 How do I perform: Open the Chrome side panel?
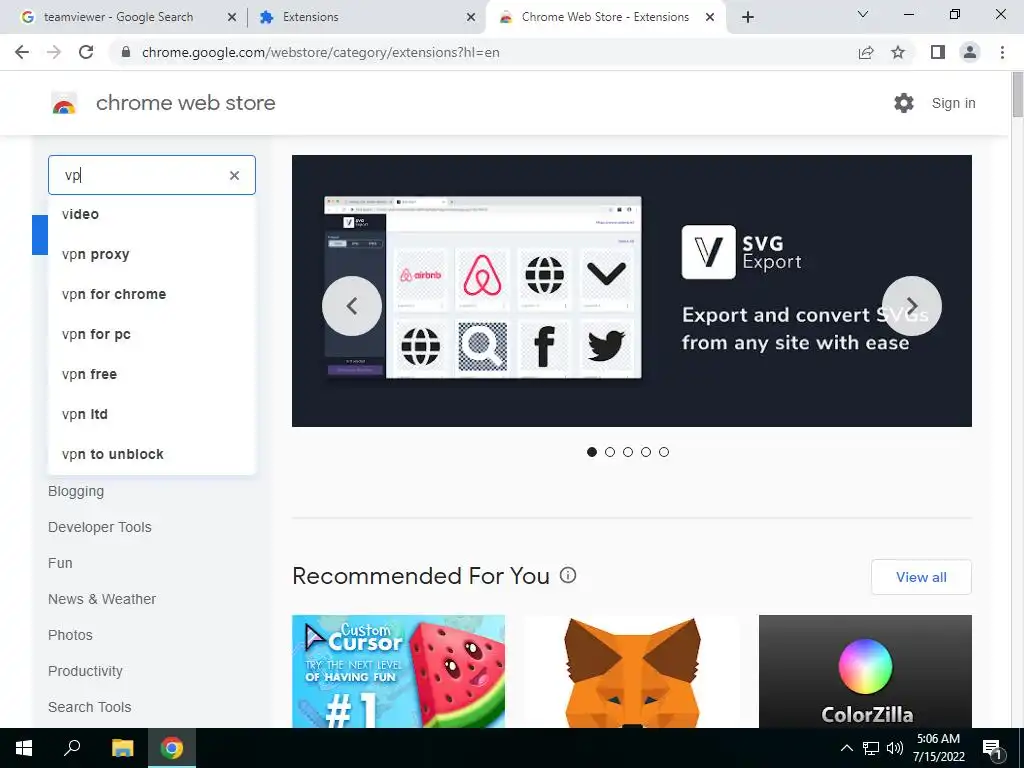(938, 52)
